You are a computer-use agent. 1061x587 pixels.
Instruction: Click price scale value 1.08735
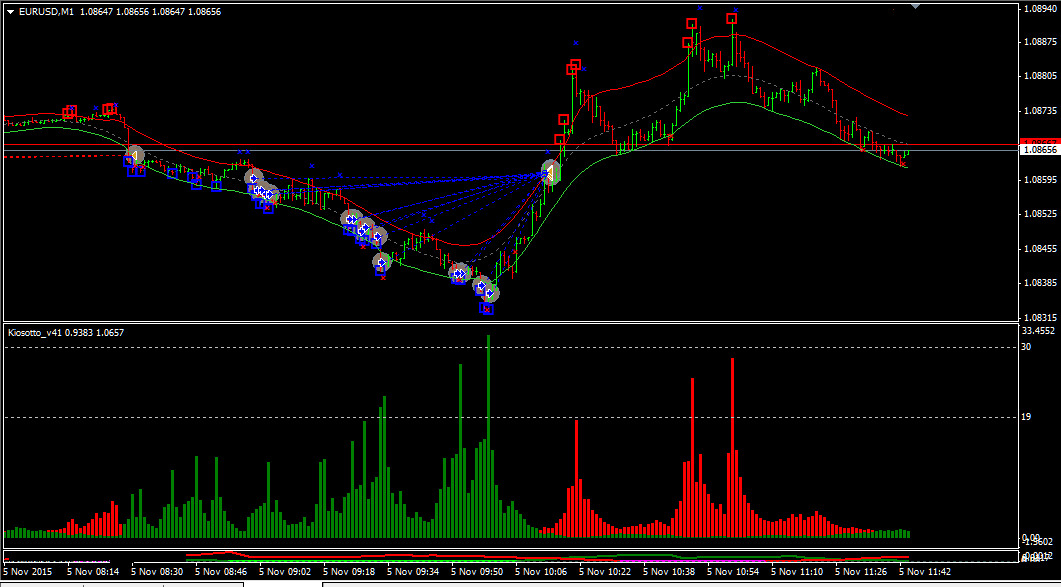pos(1041,110)
